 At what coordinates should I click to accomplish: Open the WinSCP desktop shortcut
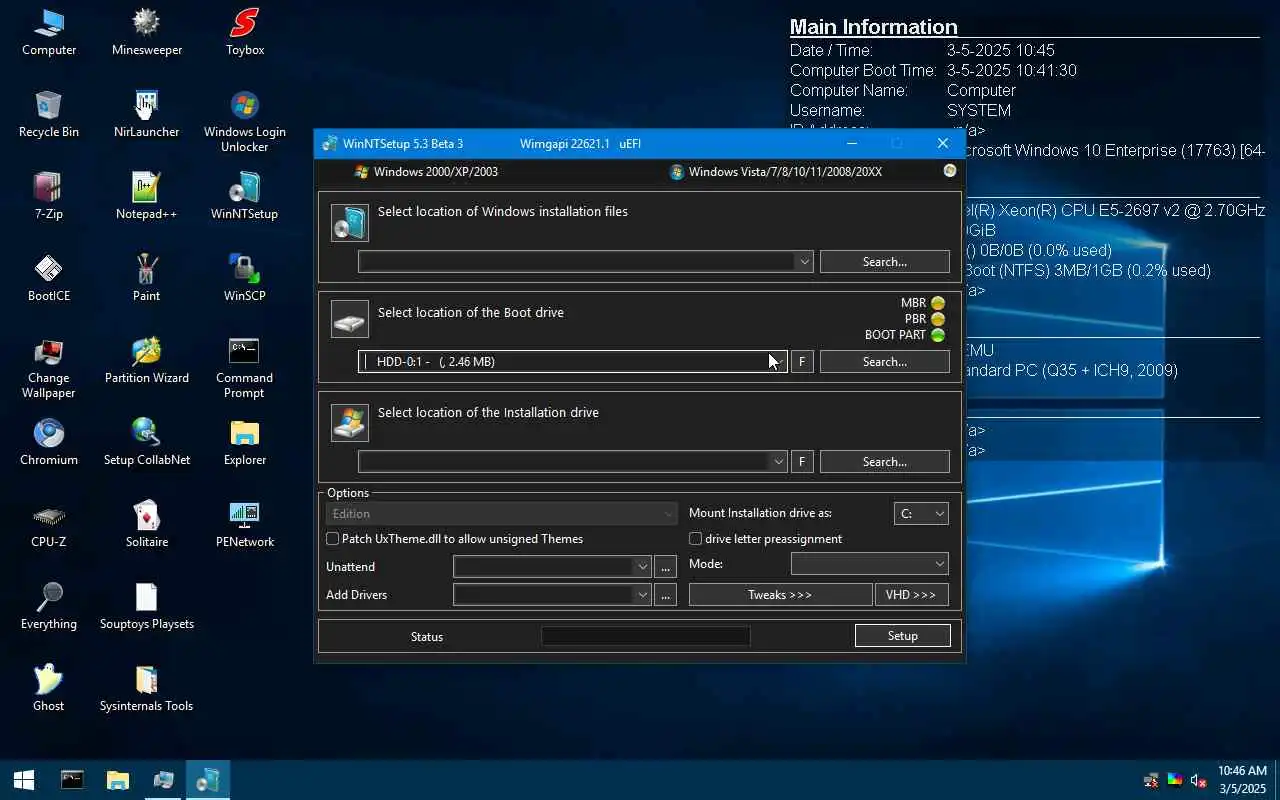click(x=244, y=278)
